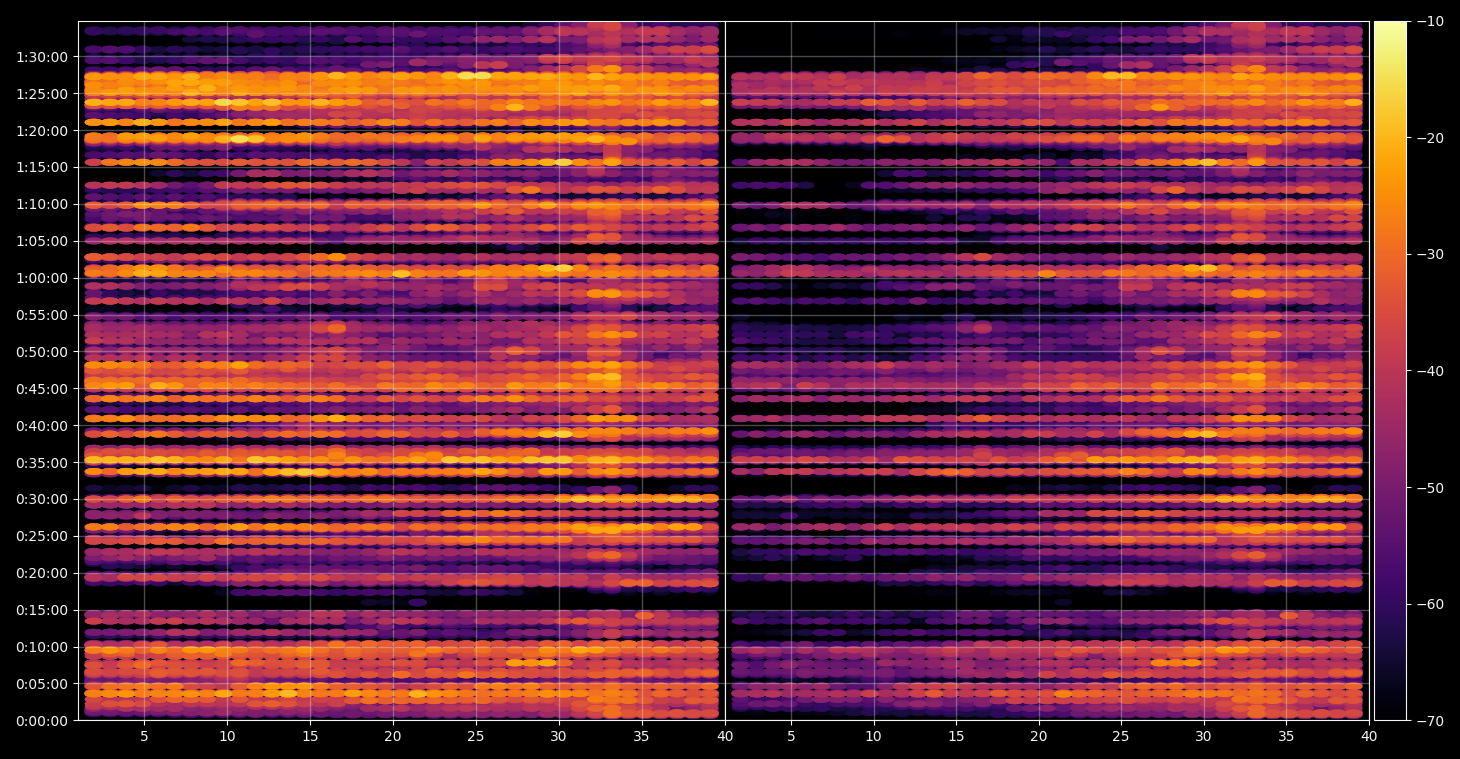Click the 0:05:00 y-axis time label

click(x=41, y=684)
